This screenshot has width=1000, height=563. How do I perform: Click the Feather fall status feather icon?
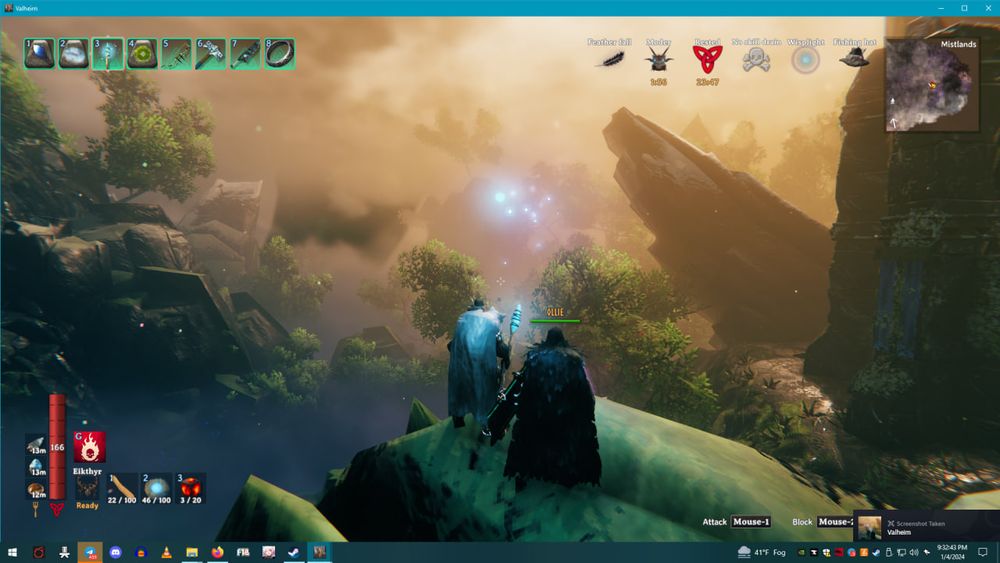611,60
